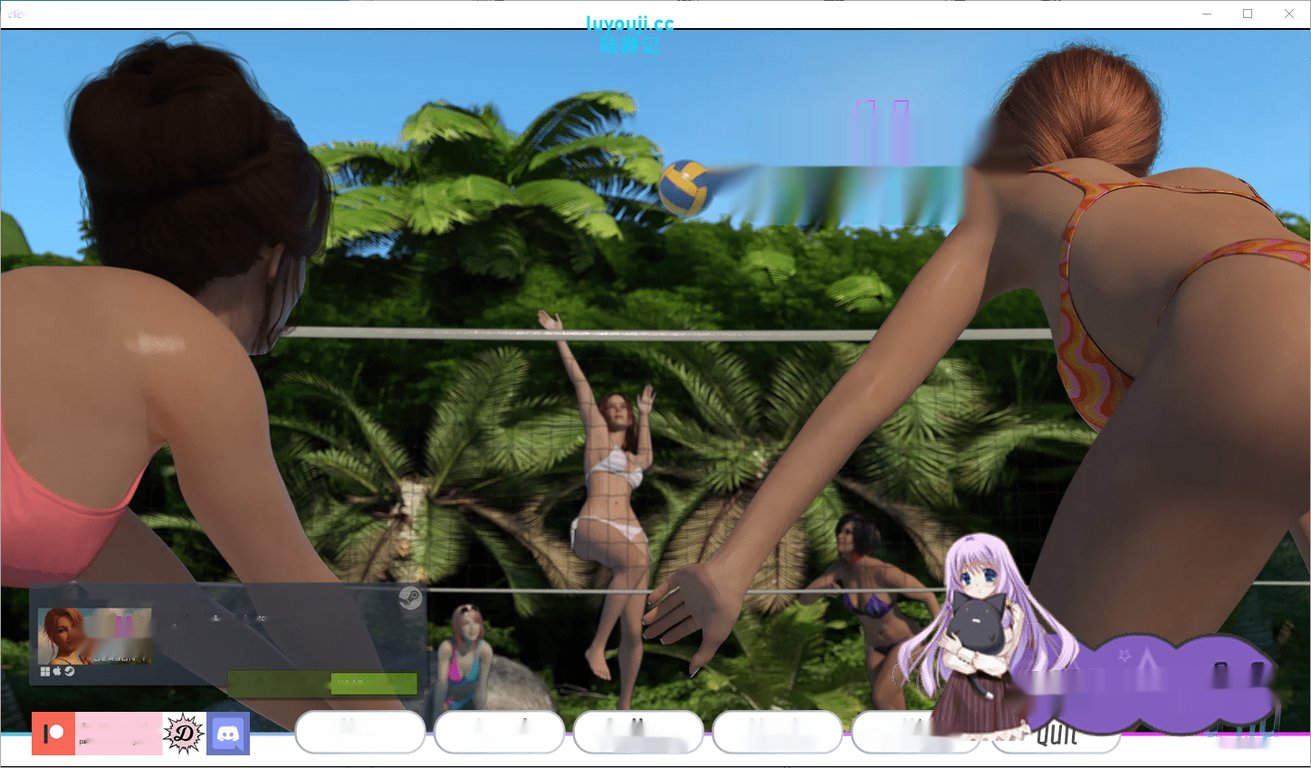
Task: Click the Discord logo icon
Action: [228, 735]
